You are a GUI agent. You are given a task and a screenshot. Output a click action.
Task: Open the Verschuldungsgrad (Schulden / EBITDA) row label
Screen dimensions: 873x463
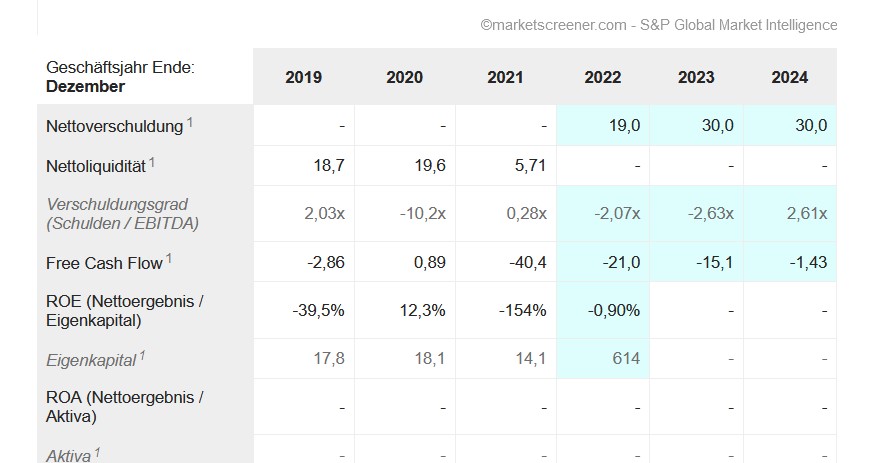[123, 214]
